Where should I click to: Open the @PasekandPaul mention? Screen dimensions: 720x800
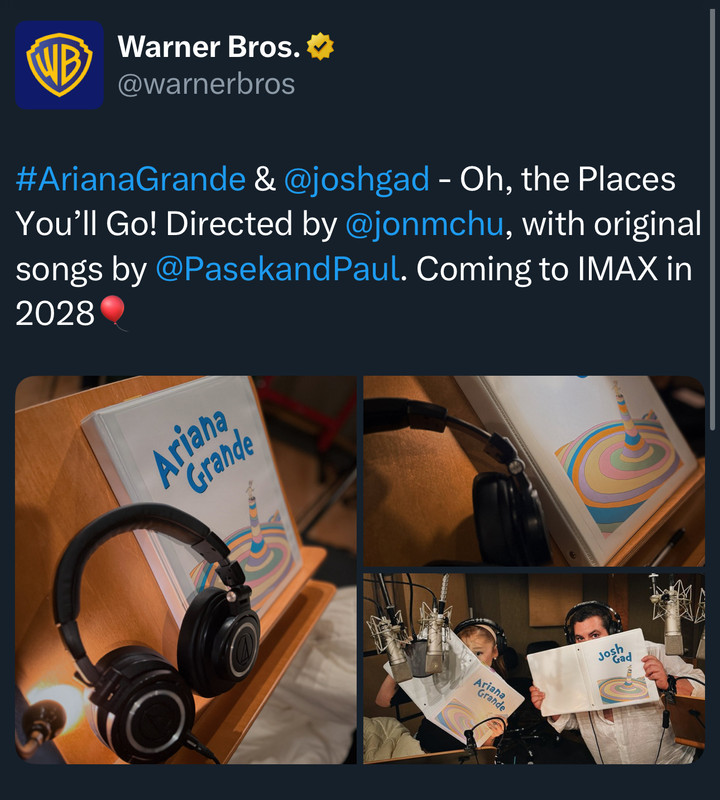point(278,268)
